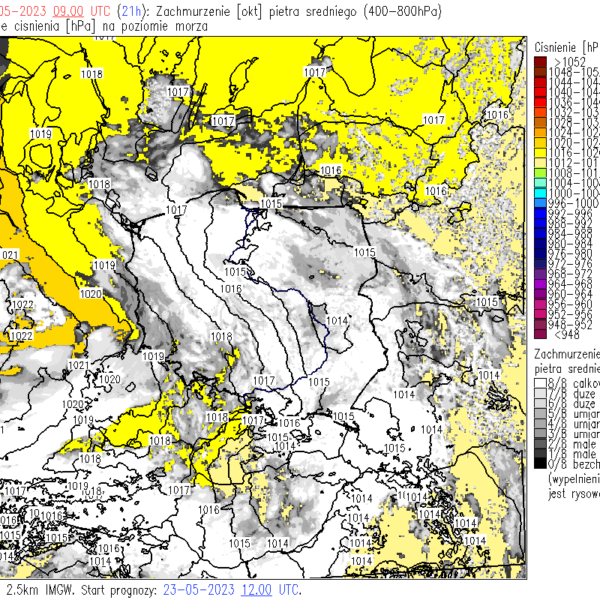Click the 1024-1028 orange pressure swatch
The image size is (600, 600).
pos(540,132)
